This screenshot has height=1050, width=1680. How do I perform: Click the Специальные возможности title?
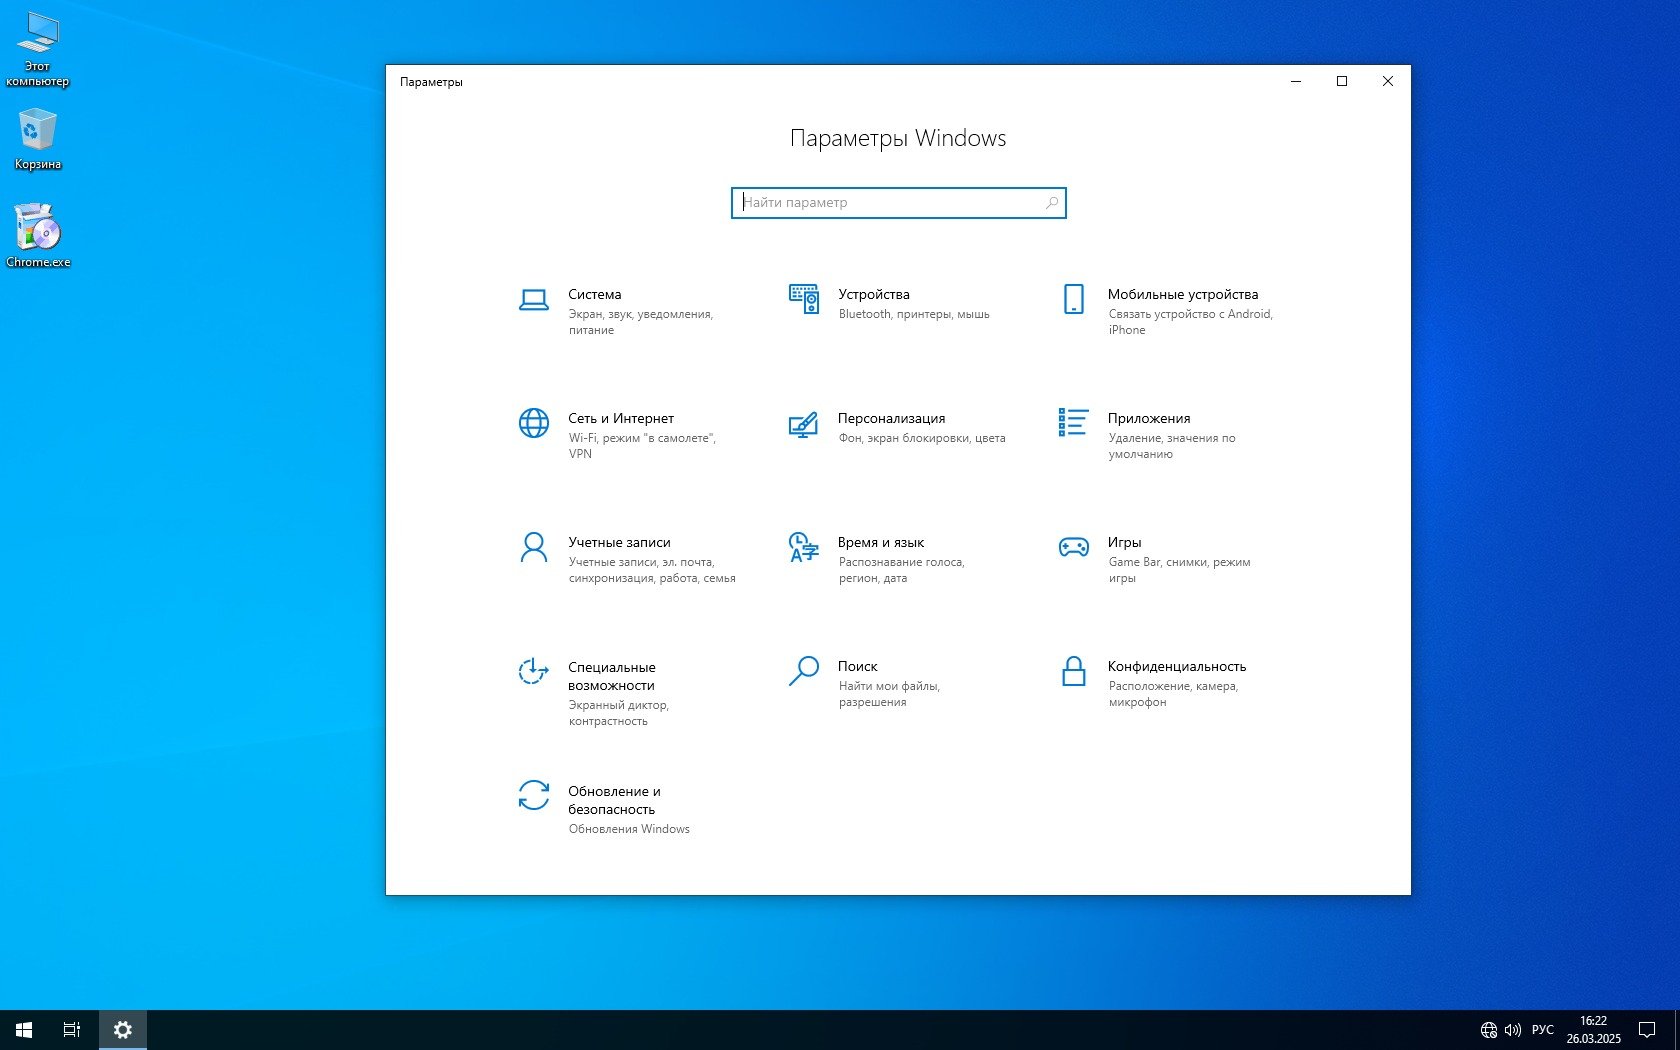pos(612,676)
